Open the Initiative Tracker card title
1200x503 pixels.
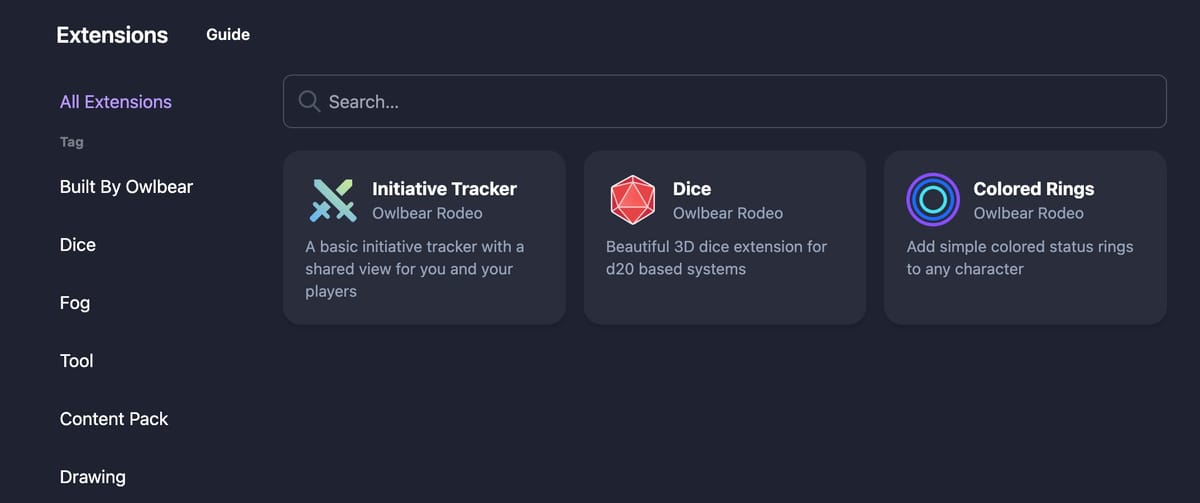tap(444, 189)
